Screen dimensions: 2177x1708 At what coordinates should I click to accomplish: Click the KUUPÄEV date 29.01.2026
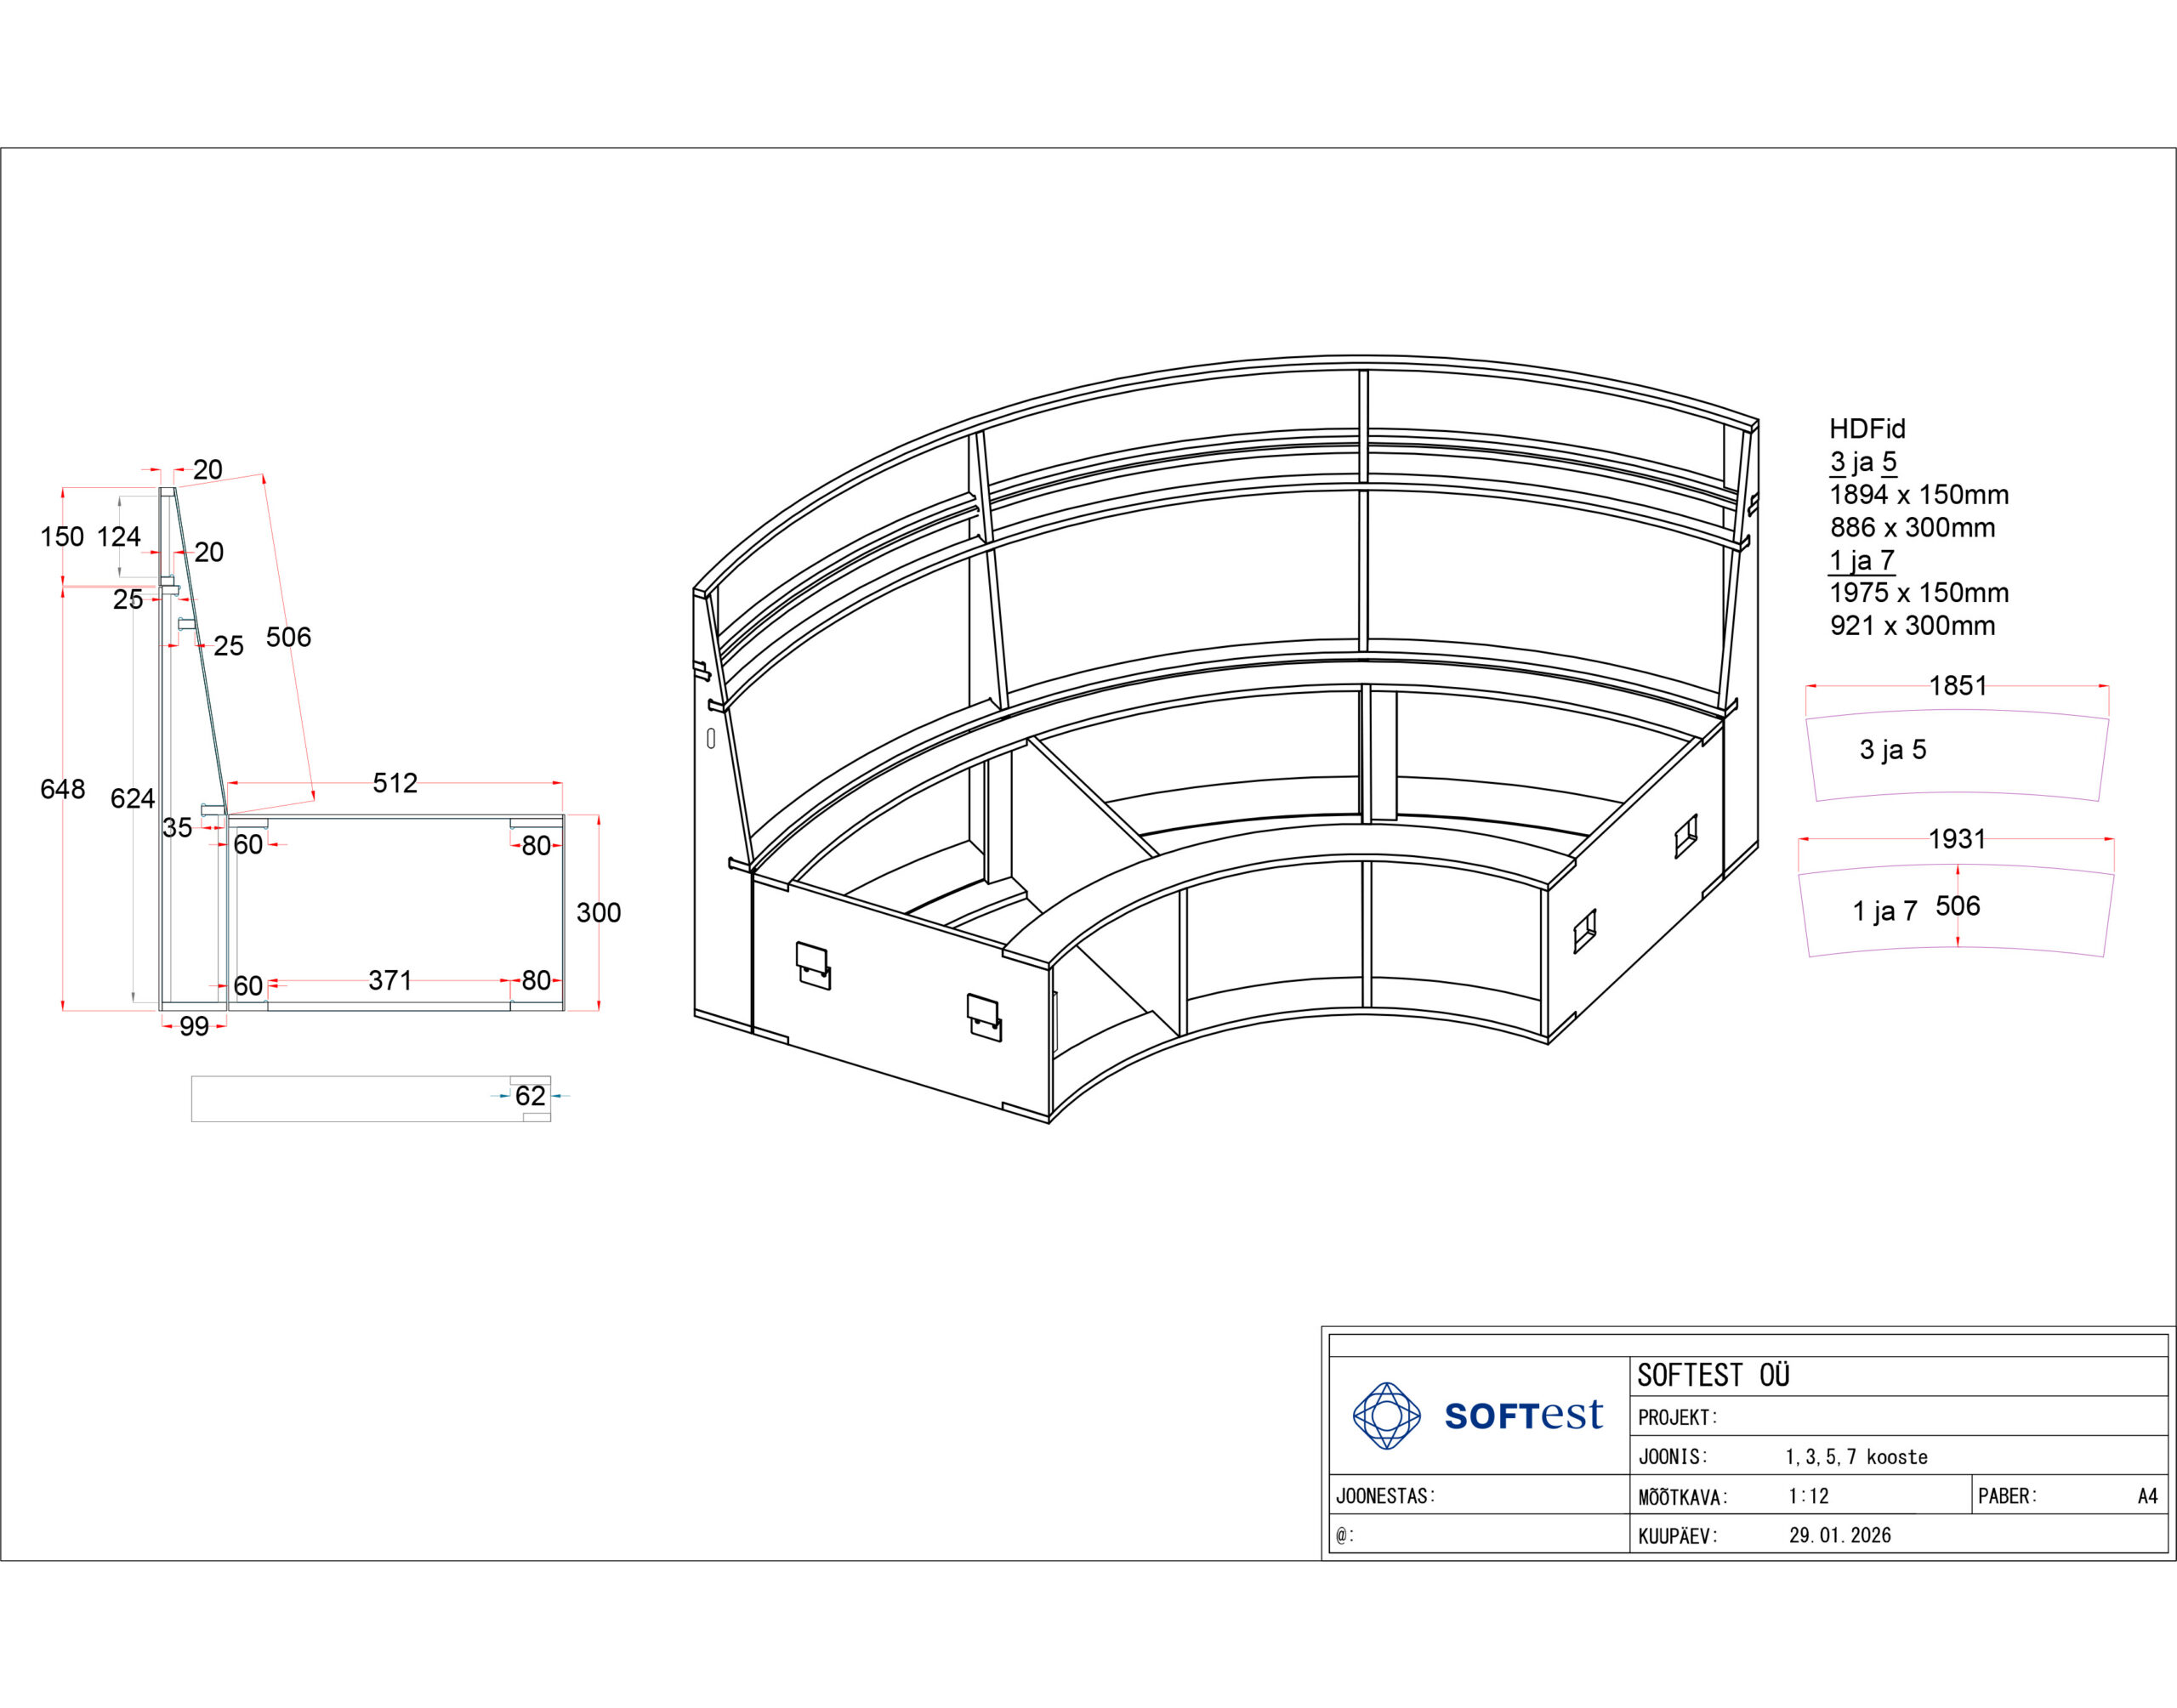coord(1840,1535)
